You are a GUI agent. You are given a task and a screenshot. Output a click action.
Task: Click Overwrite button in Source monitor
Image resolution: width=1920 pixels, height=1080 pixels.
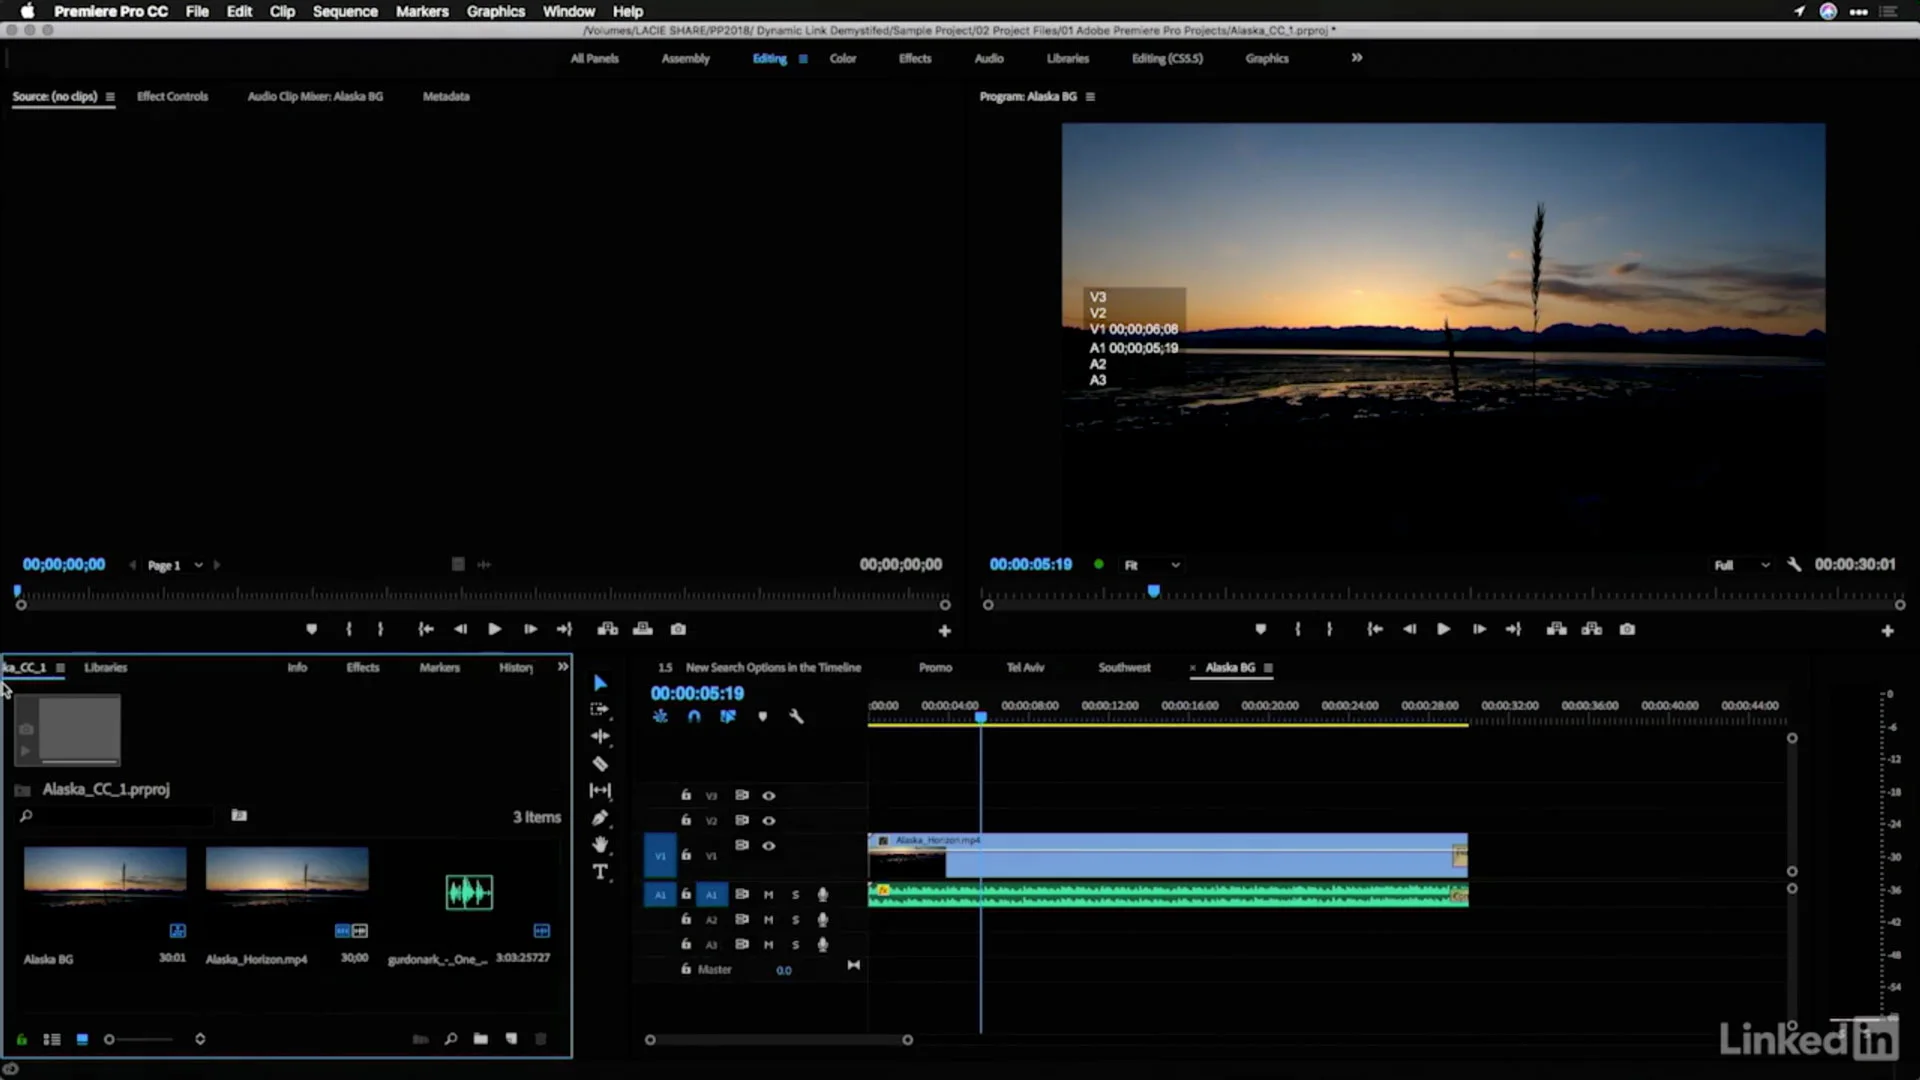[x=643, y=629]
